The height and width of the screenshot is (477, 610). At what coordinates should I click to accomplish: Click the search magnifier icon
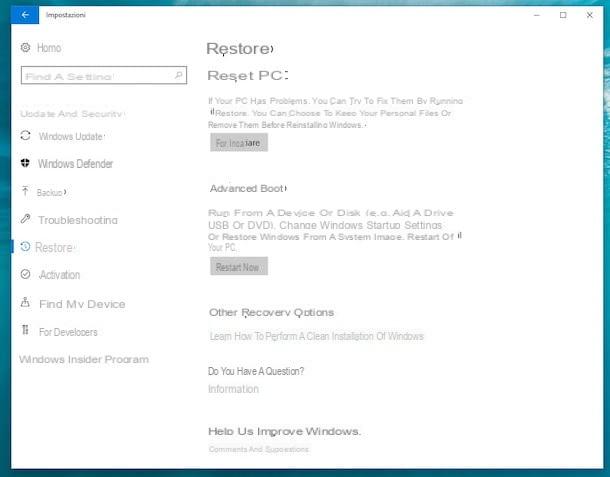179,75
